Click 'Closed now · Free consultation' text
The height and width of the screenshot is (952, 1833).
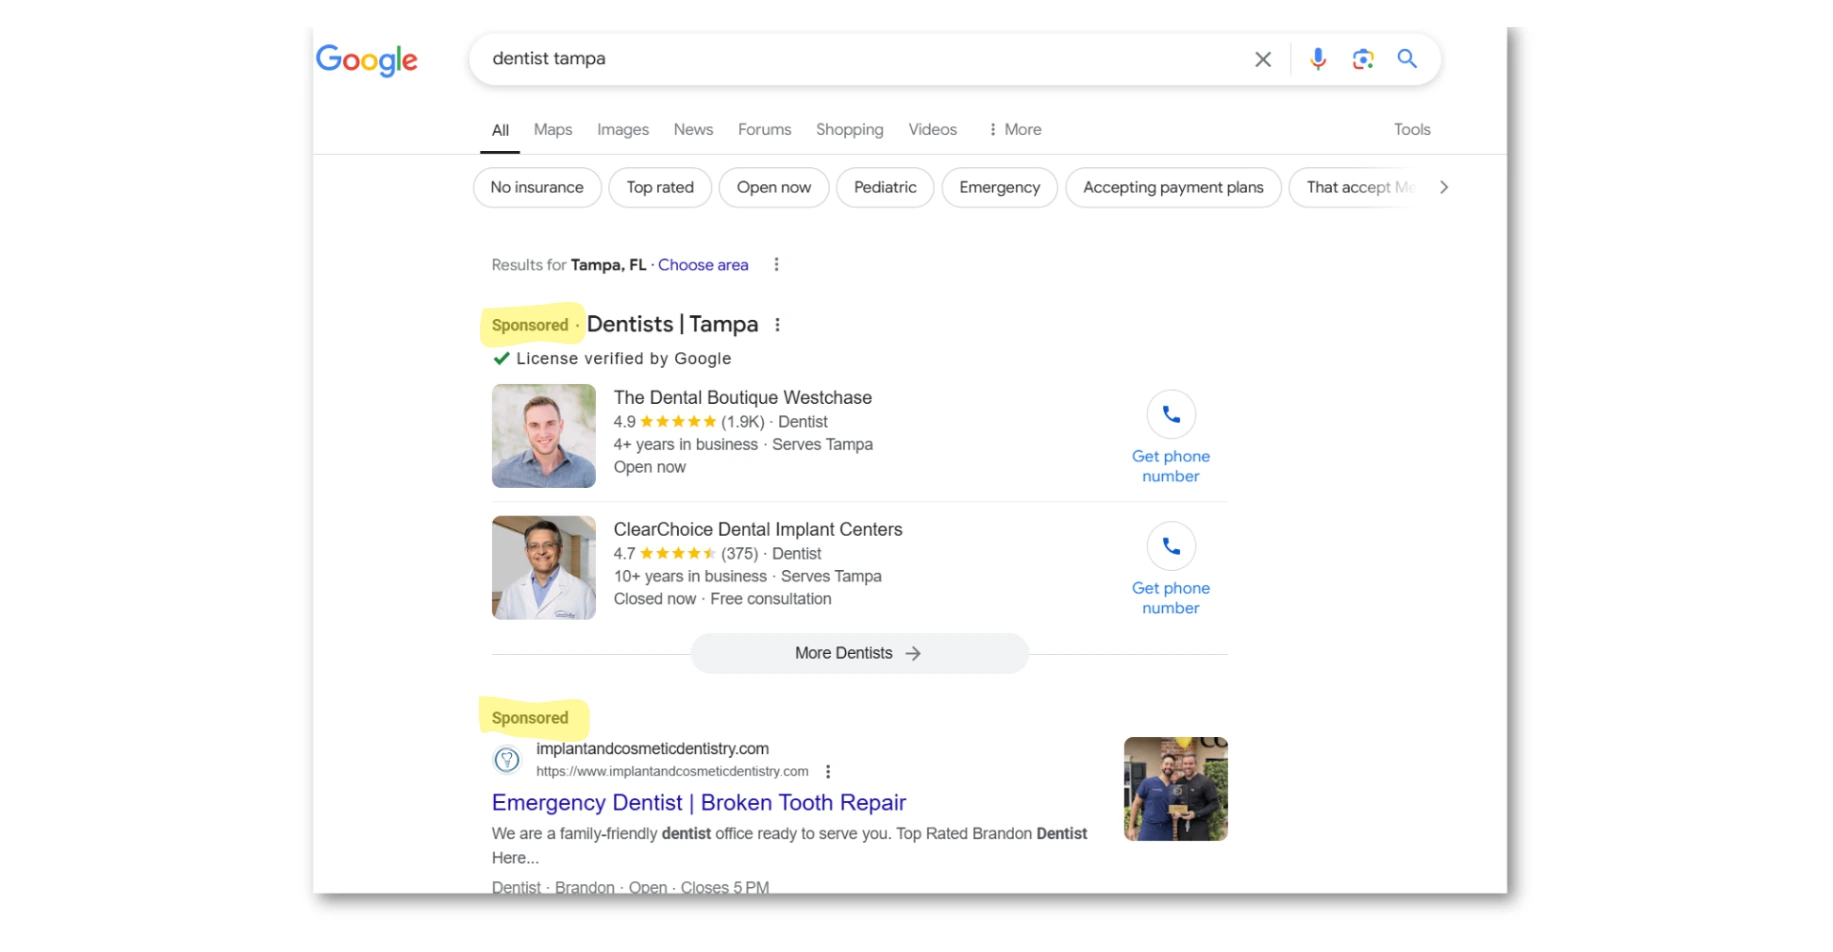click(x=723, y=599)
